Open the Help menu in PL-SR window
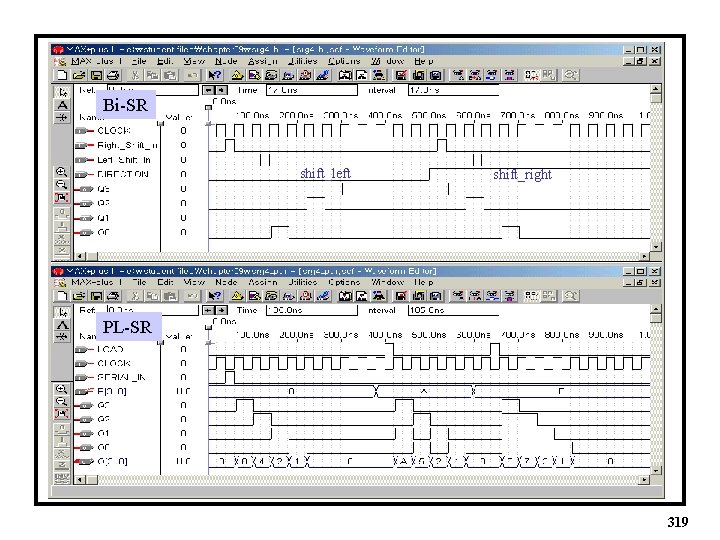Screen dimensions: 720x540 [x=423, y=282]
